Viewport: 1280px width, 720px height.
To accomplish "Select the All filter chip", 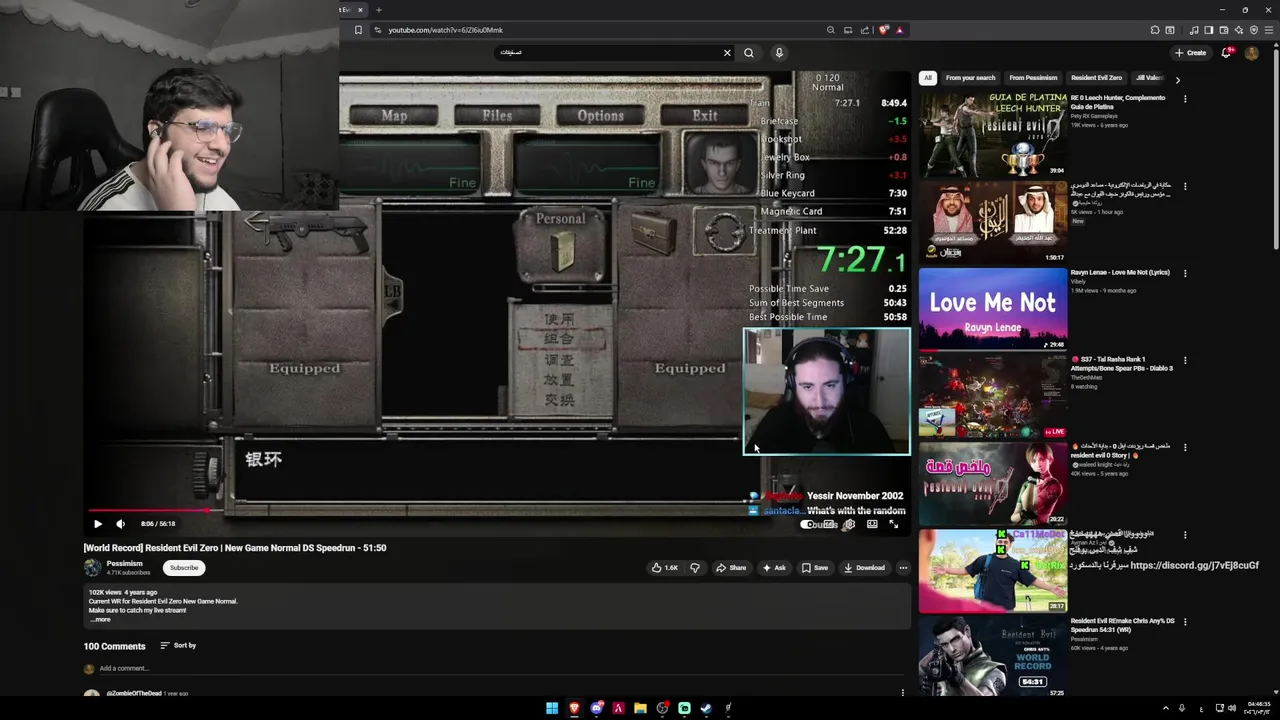I will [x=928, y=78].
